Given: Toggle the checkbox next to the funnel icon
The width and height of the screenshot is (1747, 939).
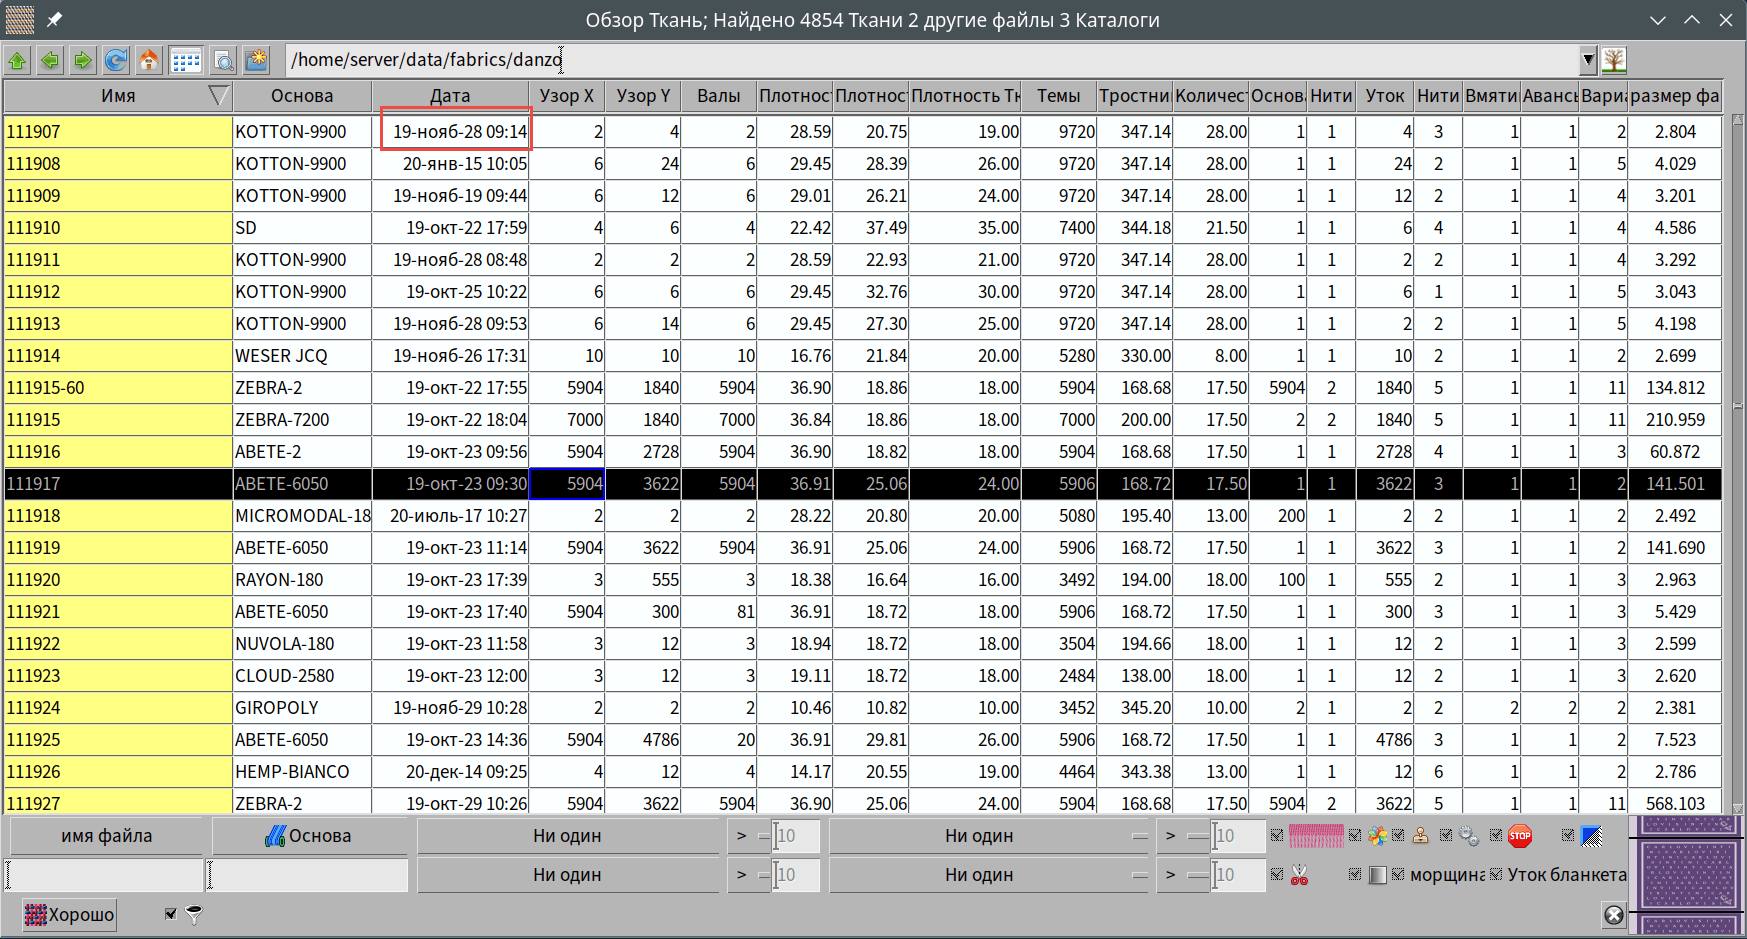Looking at the screenshot, I should (170, 913).
